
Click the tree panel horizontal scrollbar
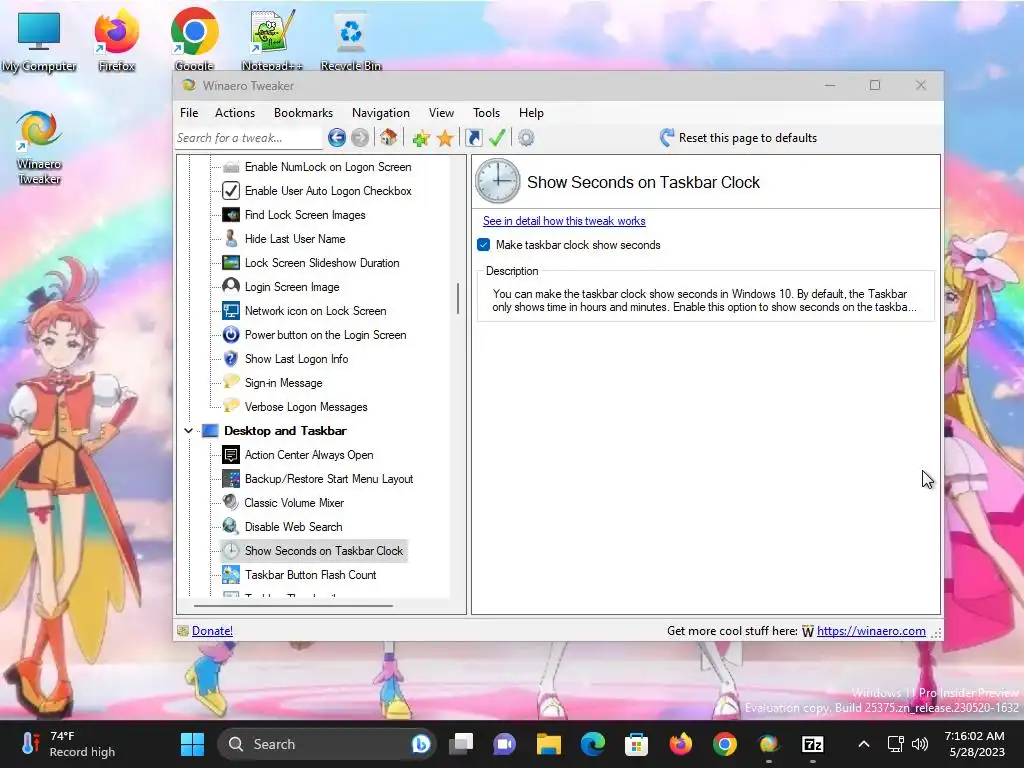(293, 606)
